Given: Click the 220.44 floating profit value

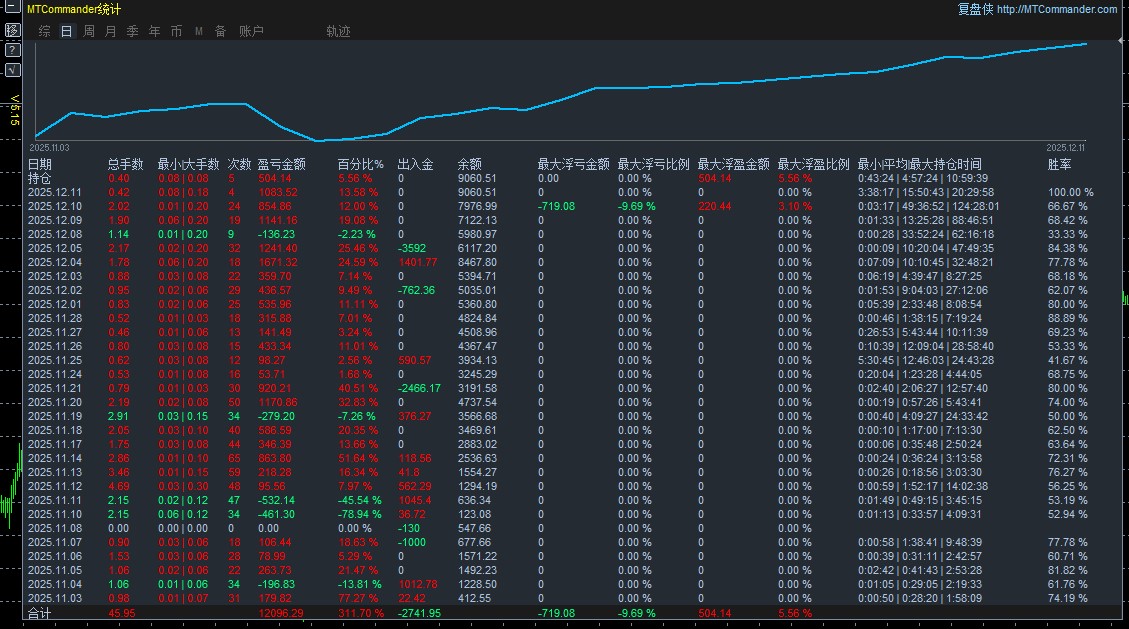Looking at the screenshot, I should pyautogui.click(x=714, y=206).
